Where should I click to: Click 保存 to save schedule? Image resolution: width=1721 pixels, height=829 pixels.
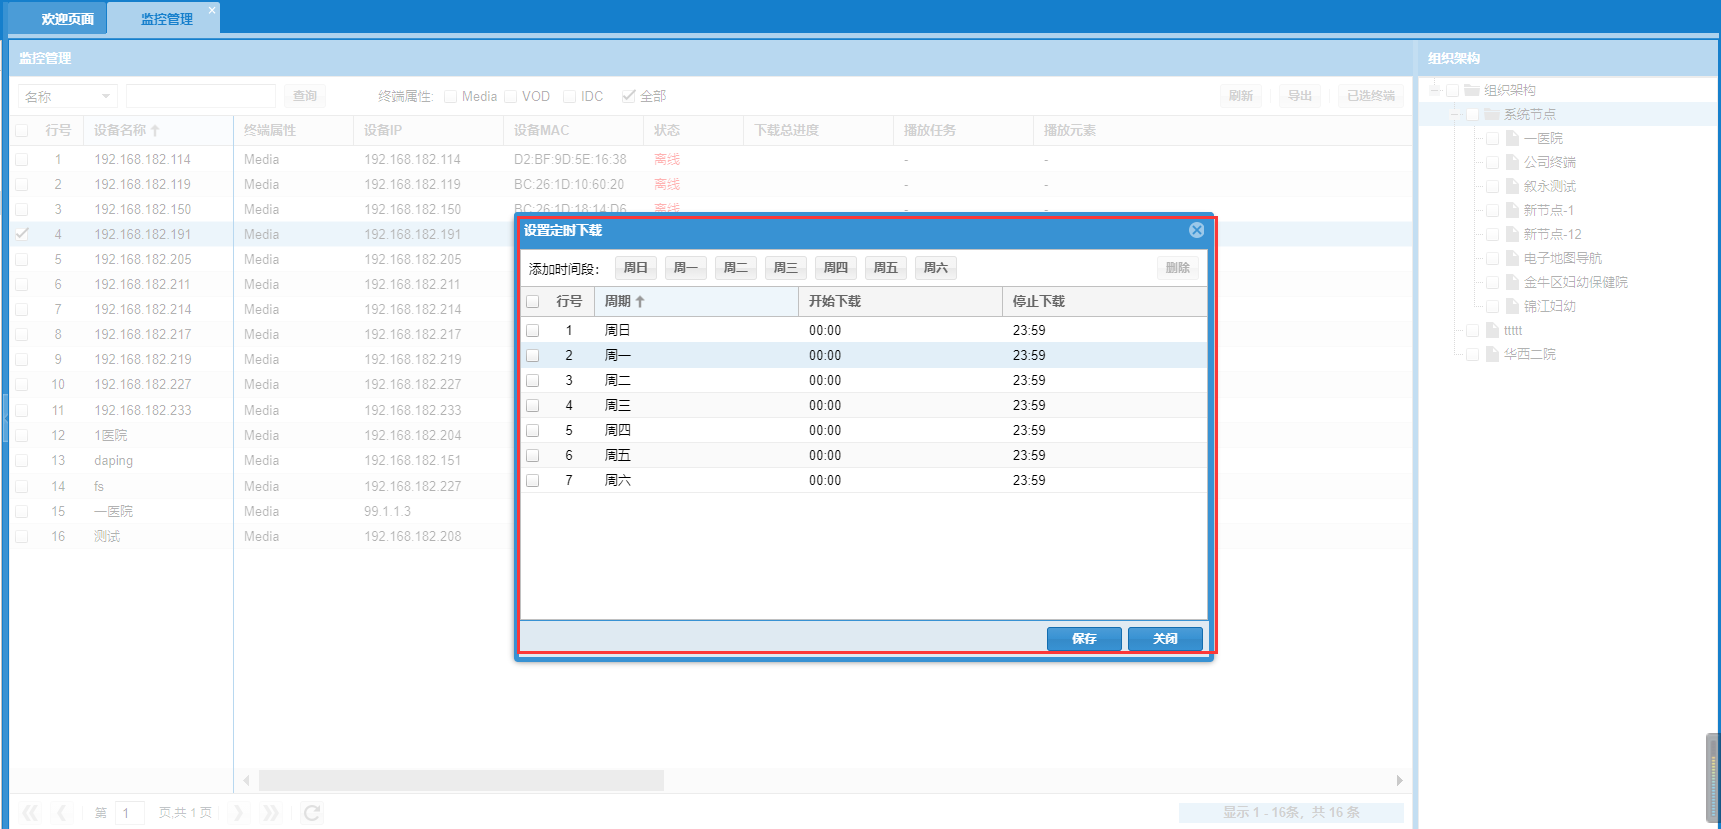coord(1084,639)
